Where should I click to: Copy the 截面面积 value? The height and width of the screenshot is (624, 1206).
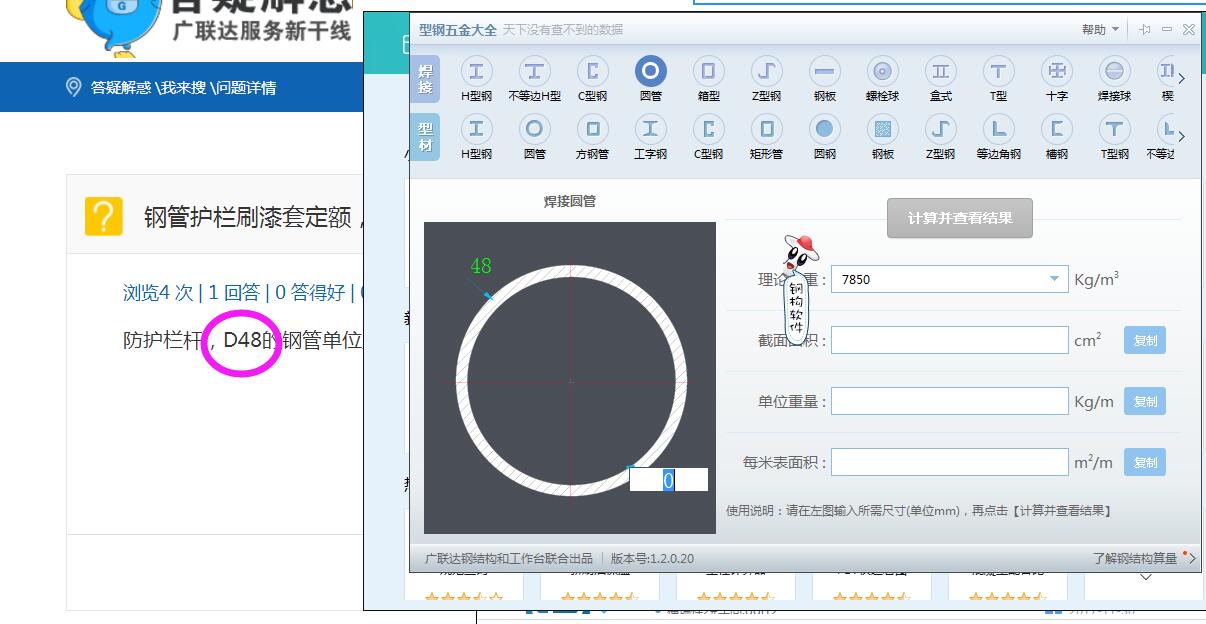[x=1145, y=340]
